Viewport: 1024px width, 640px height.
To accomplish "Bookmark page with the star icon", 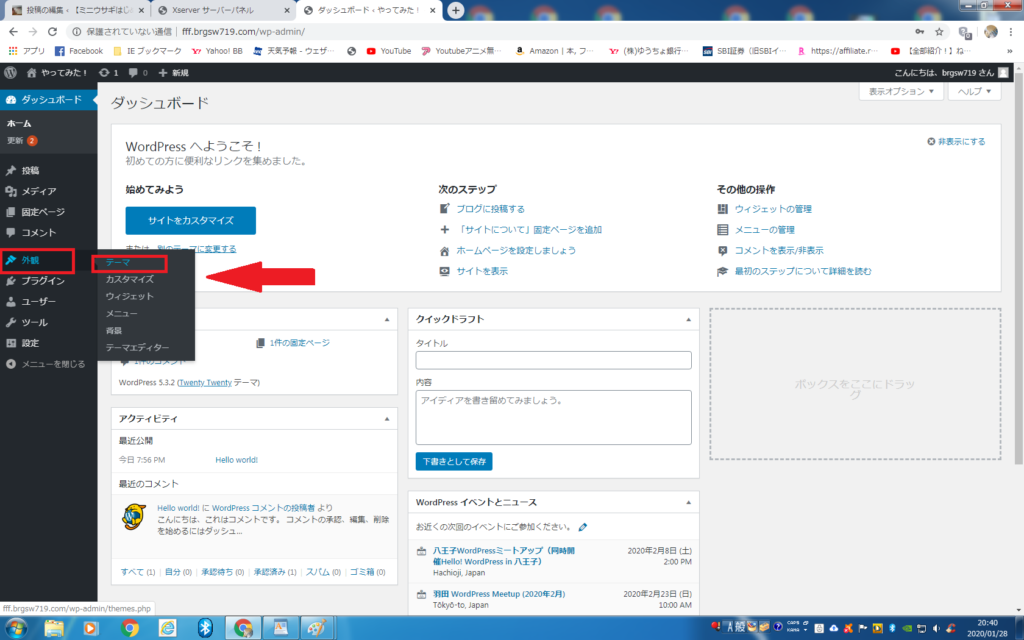I will 939,31.
